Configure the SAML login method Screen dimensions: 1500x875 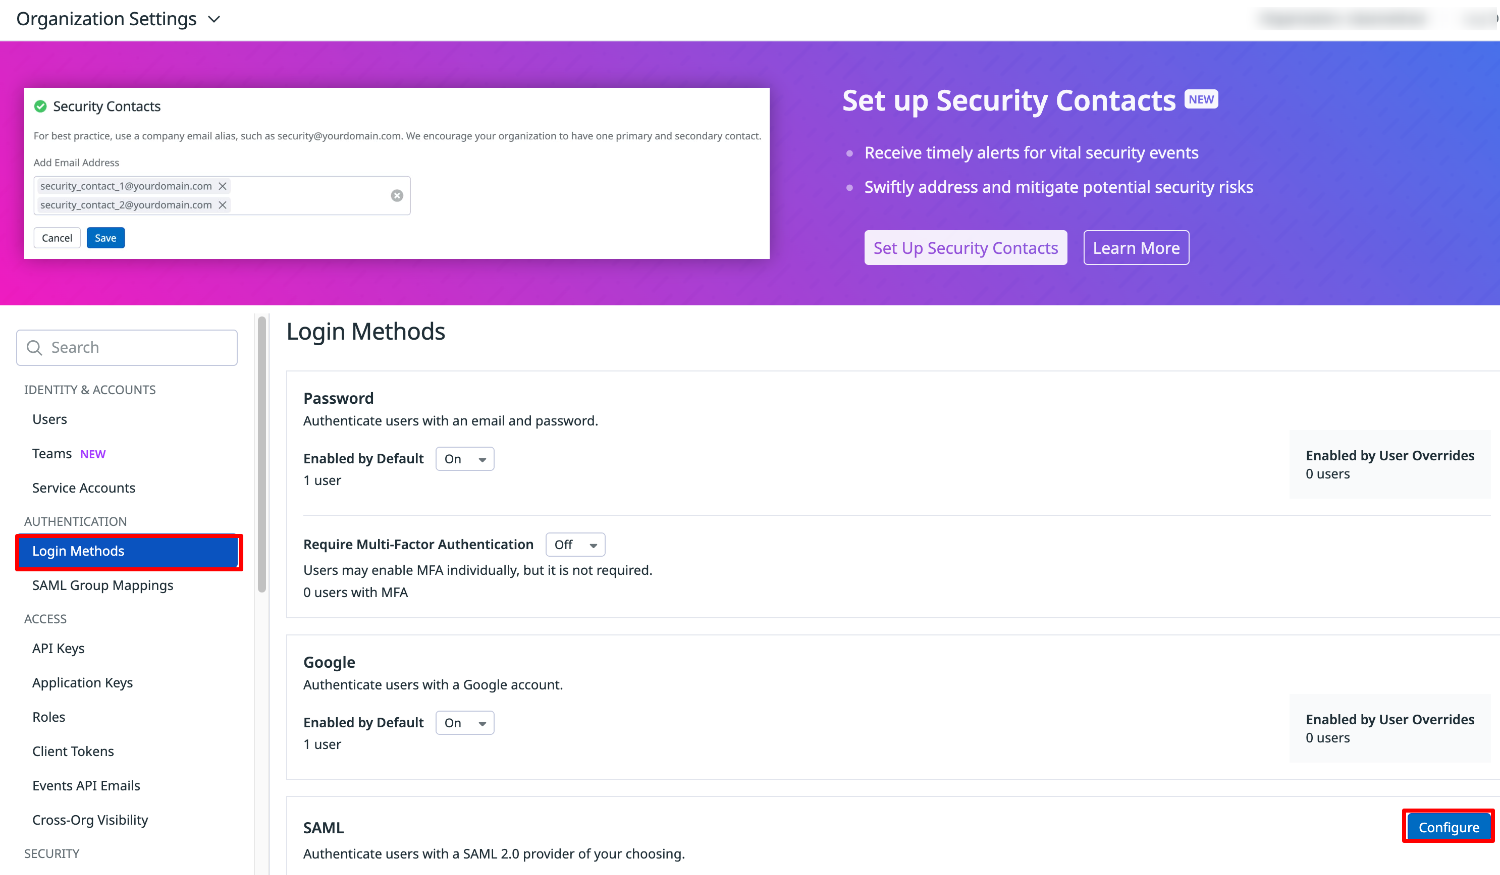click(1447, 827)
